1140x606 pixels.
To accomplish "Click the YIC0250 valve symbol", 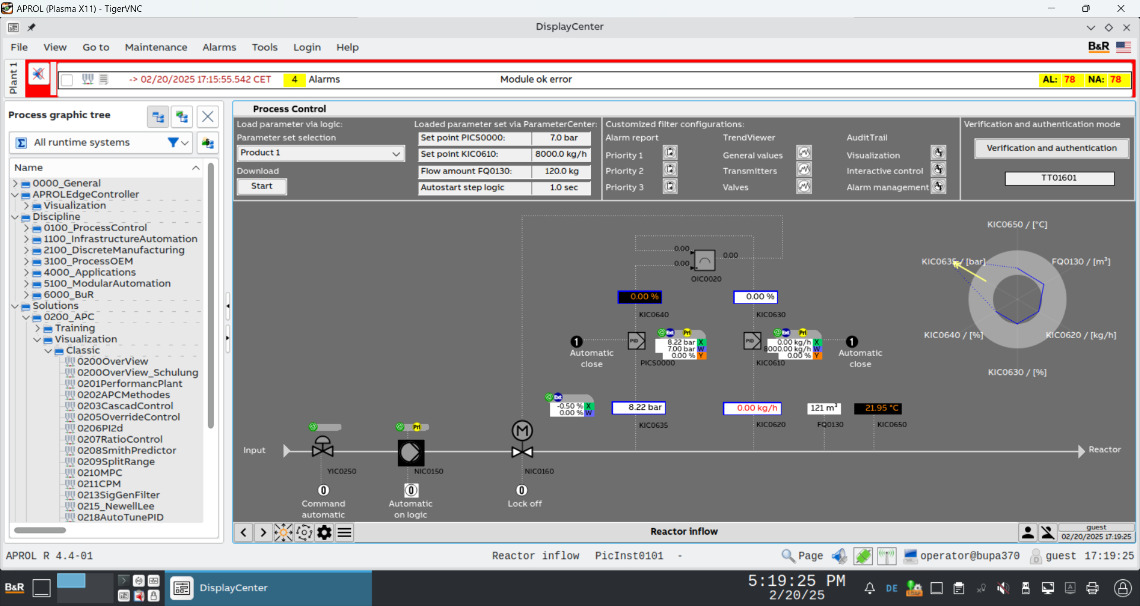I will tap(322, 447).
